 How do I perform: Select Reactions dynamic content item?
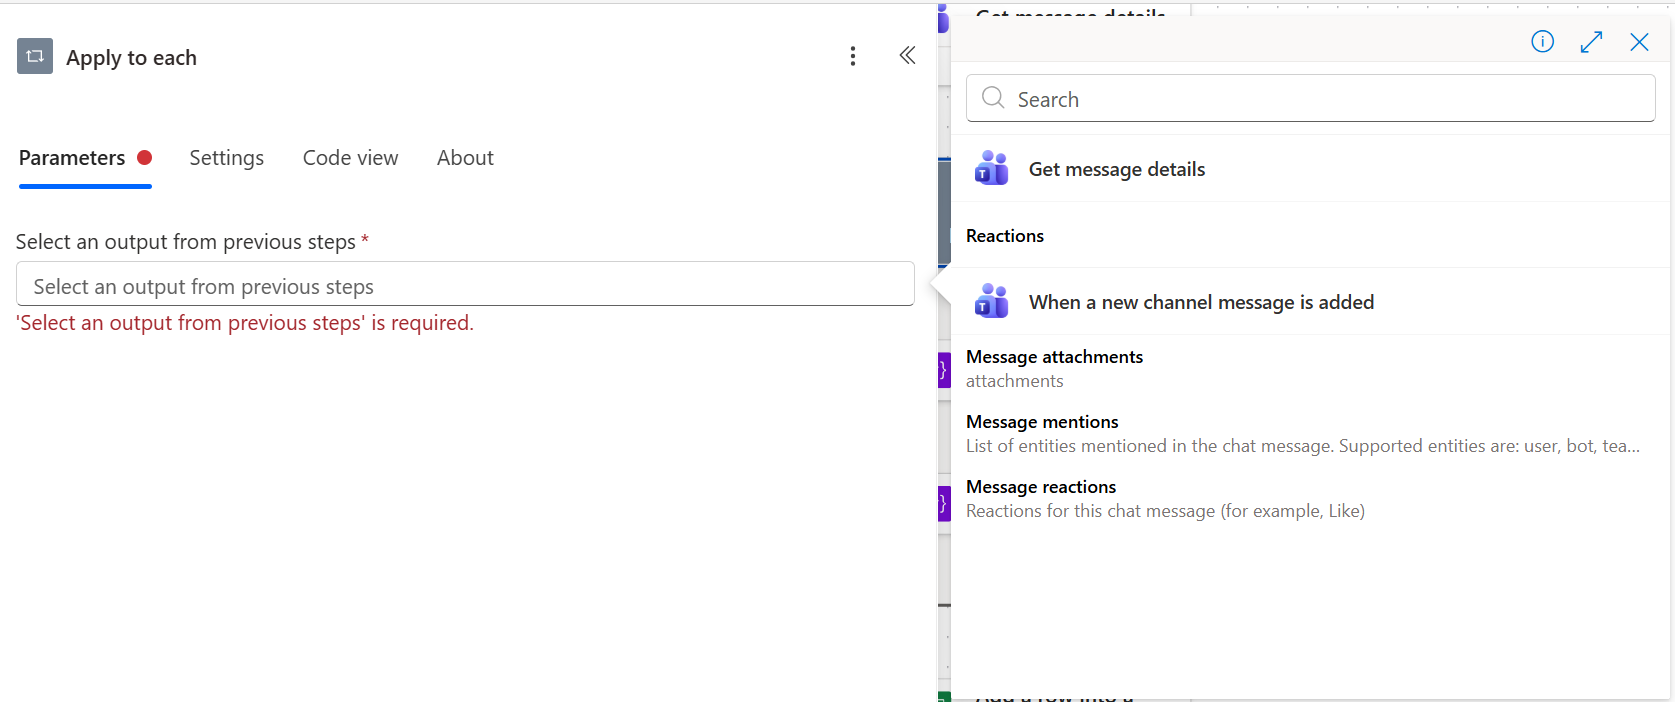click(x=1310, y=236)
